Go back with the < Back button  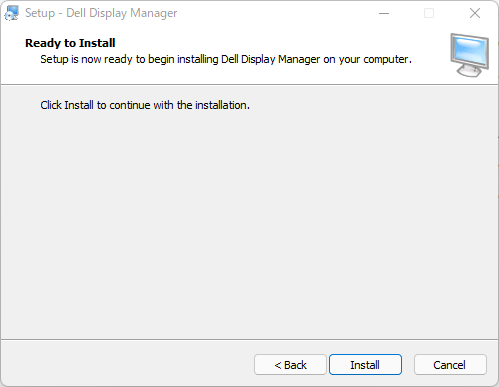pyautogui.click(x=290, y=365)
